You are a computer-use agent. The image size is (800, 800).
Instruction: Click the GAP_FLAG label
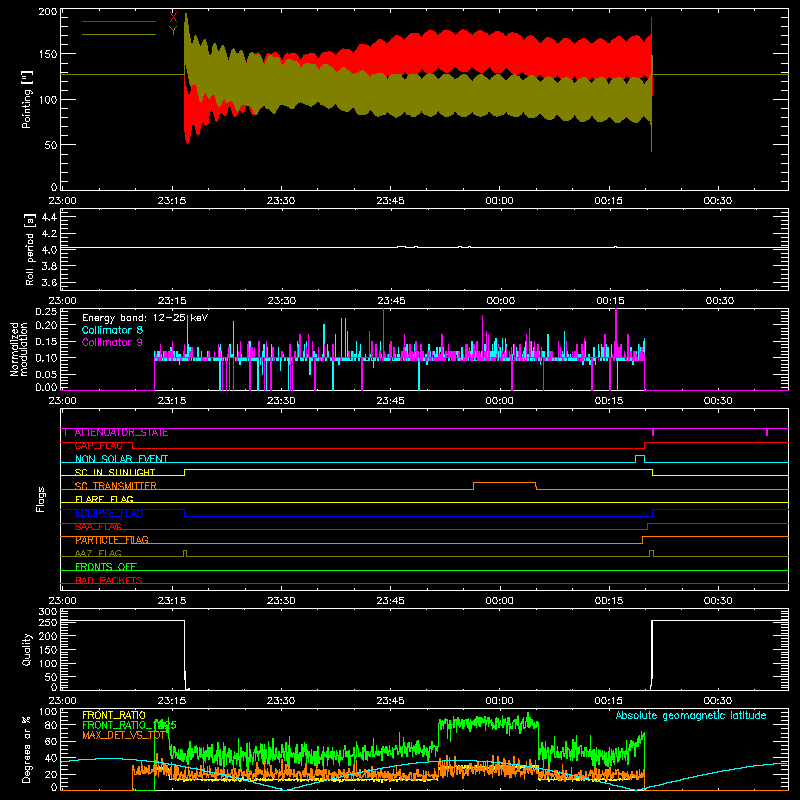pyautogui.click(x=98, y=446)
